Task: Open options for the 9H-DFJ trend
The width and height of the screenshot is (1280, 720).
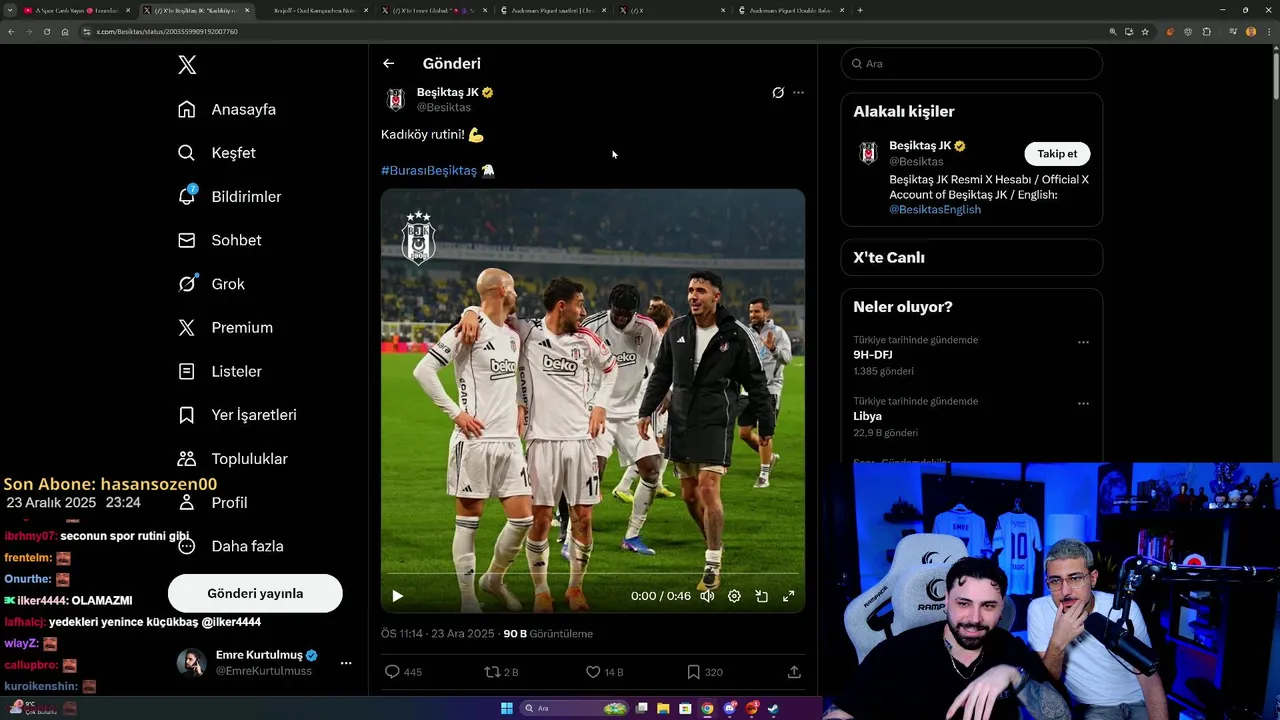Action: 1083,342
